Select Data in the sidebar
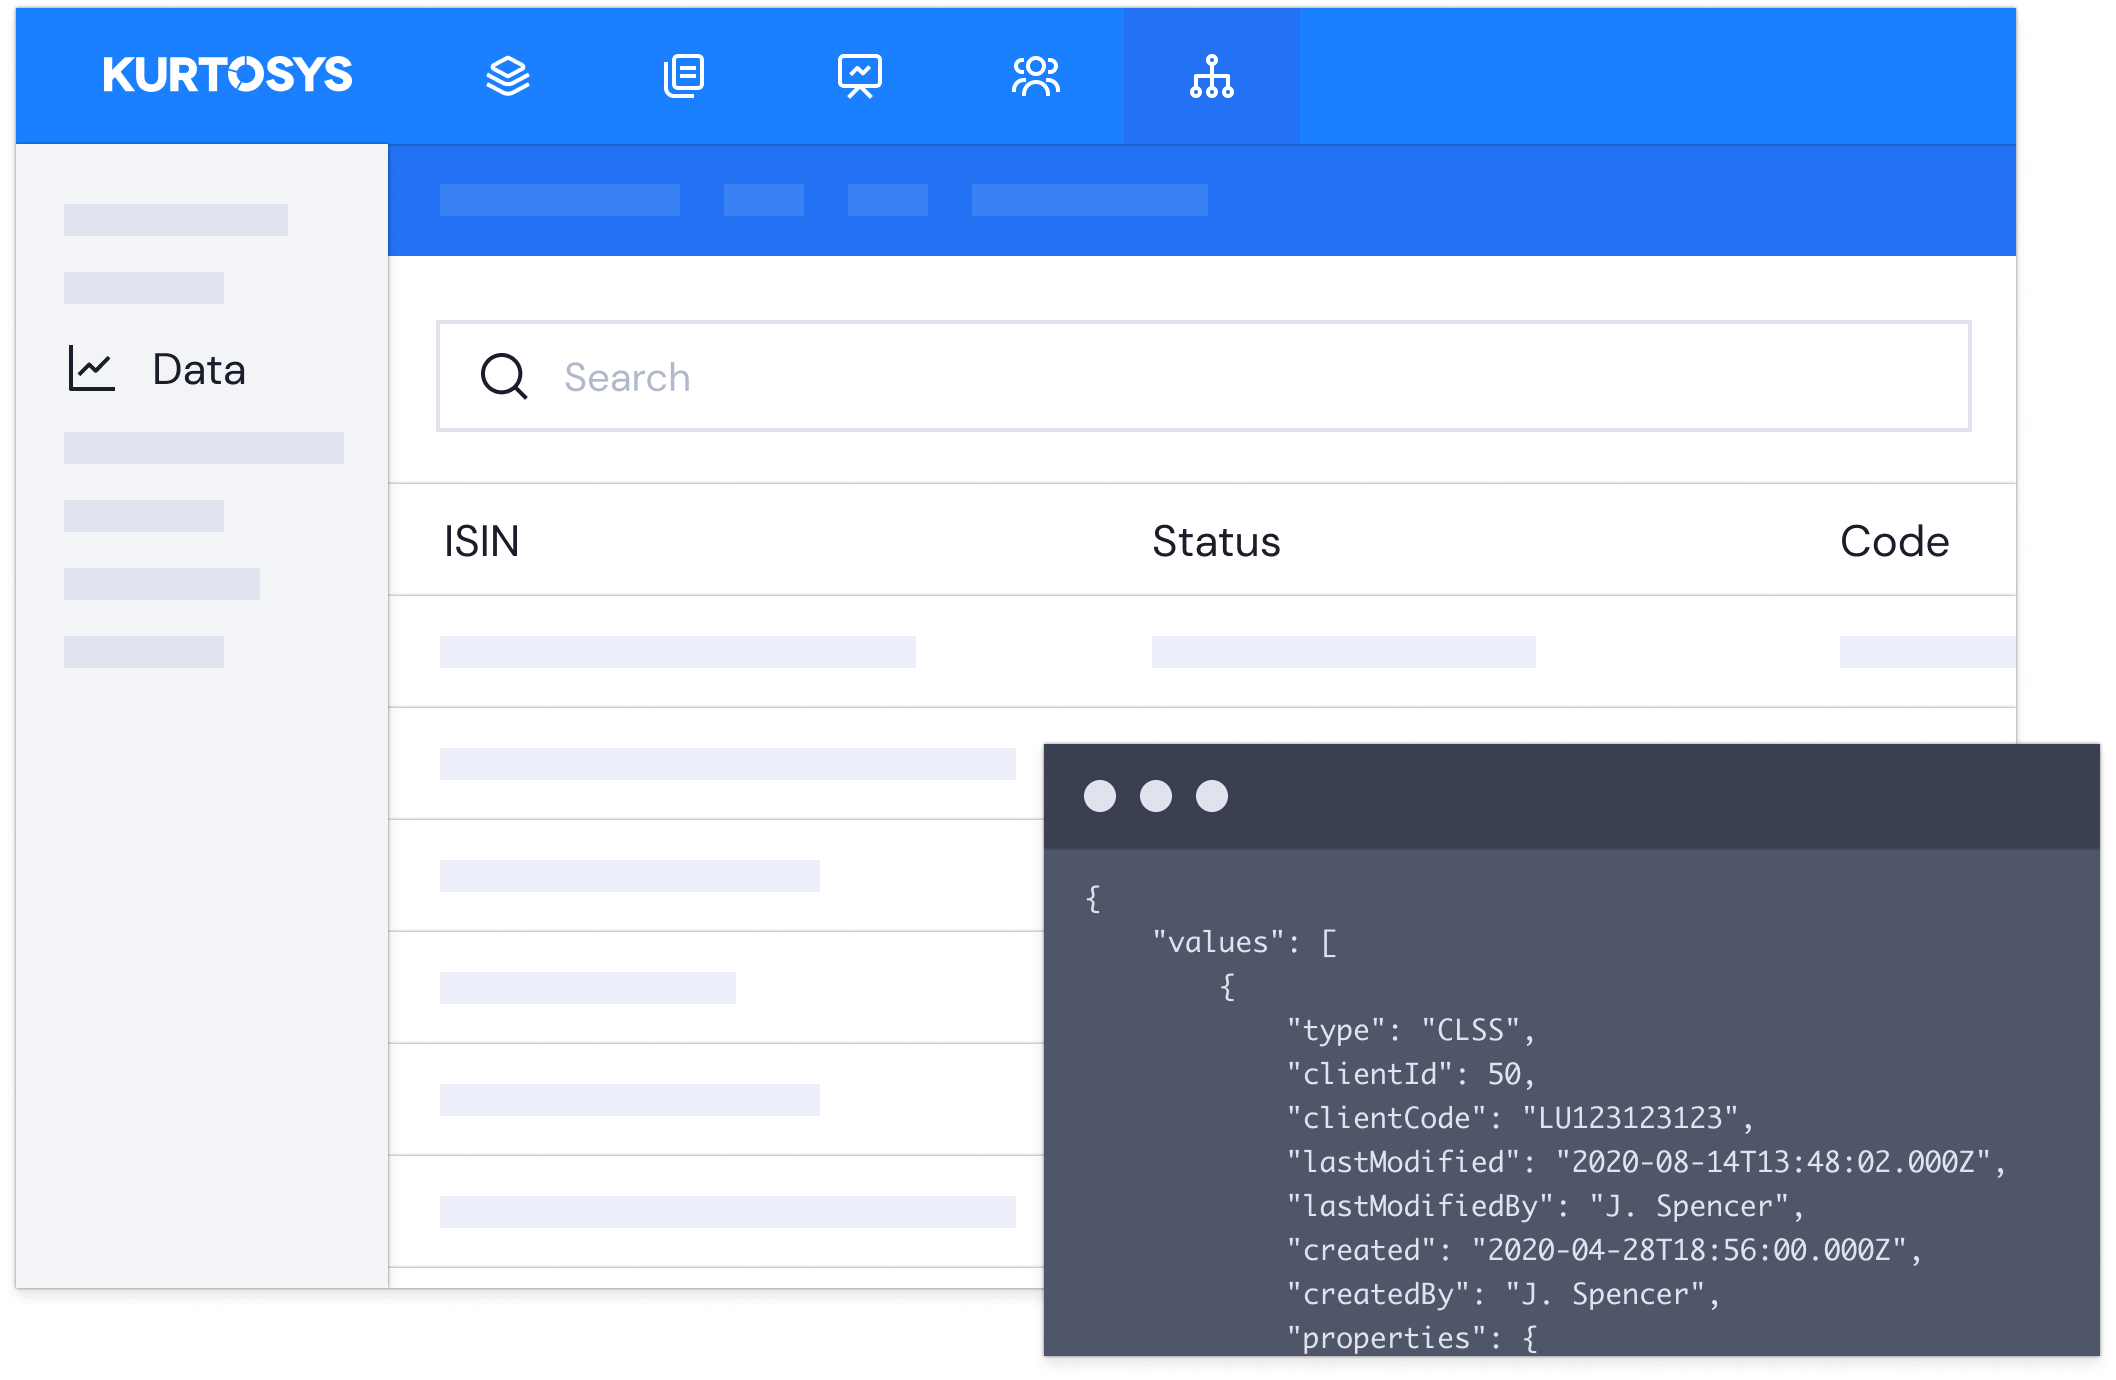This screenshot has height=1380, width=2116. [199, 370]
